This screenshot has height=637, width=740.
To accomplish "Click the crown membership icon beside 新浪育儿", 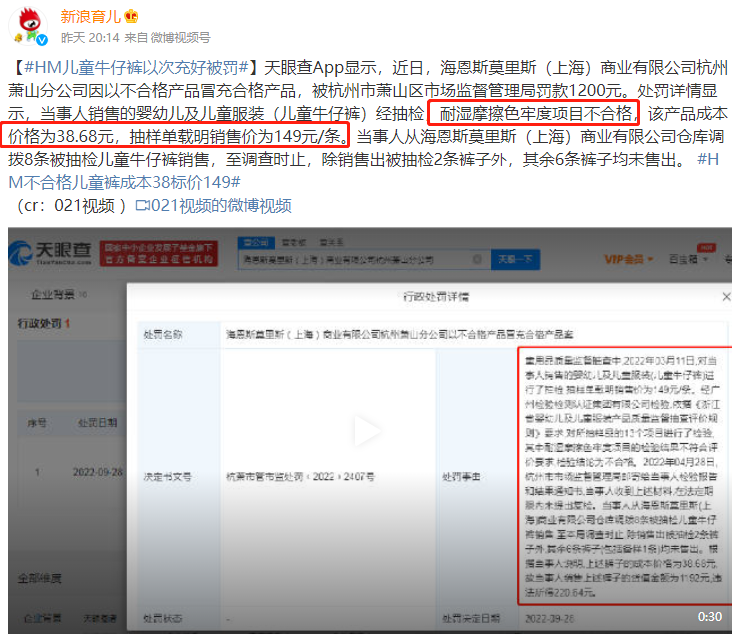I will pyautogui.click(x=131, y=17).
